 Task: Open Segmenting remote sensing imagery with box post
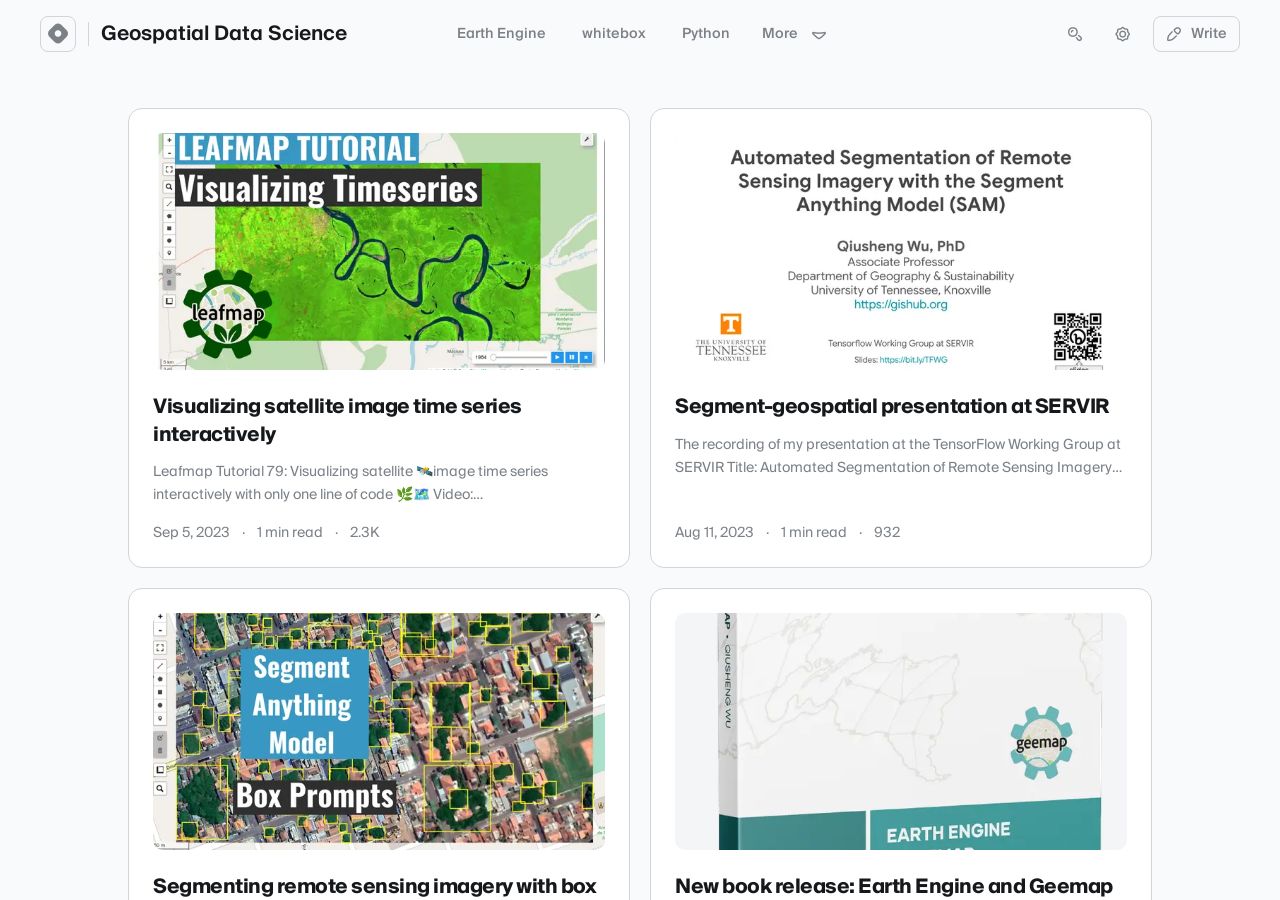(x=375, y=886)
